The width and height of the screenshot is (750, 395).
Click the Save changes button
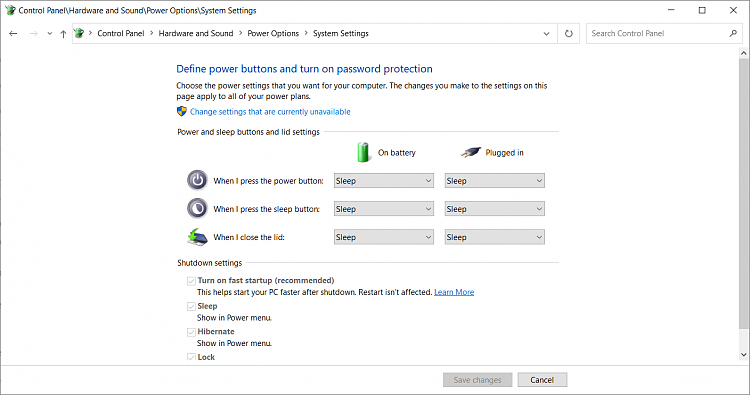(477, 380)
